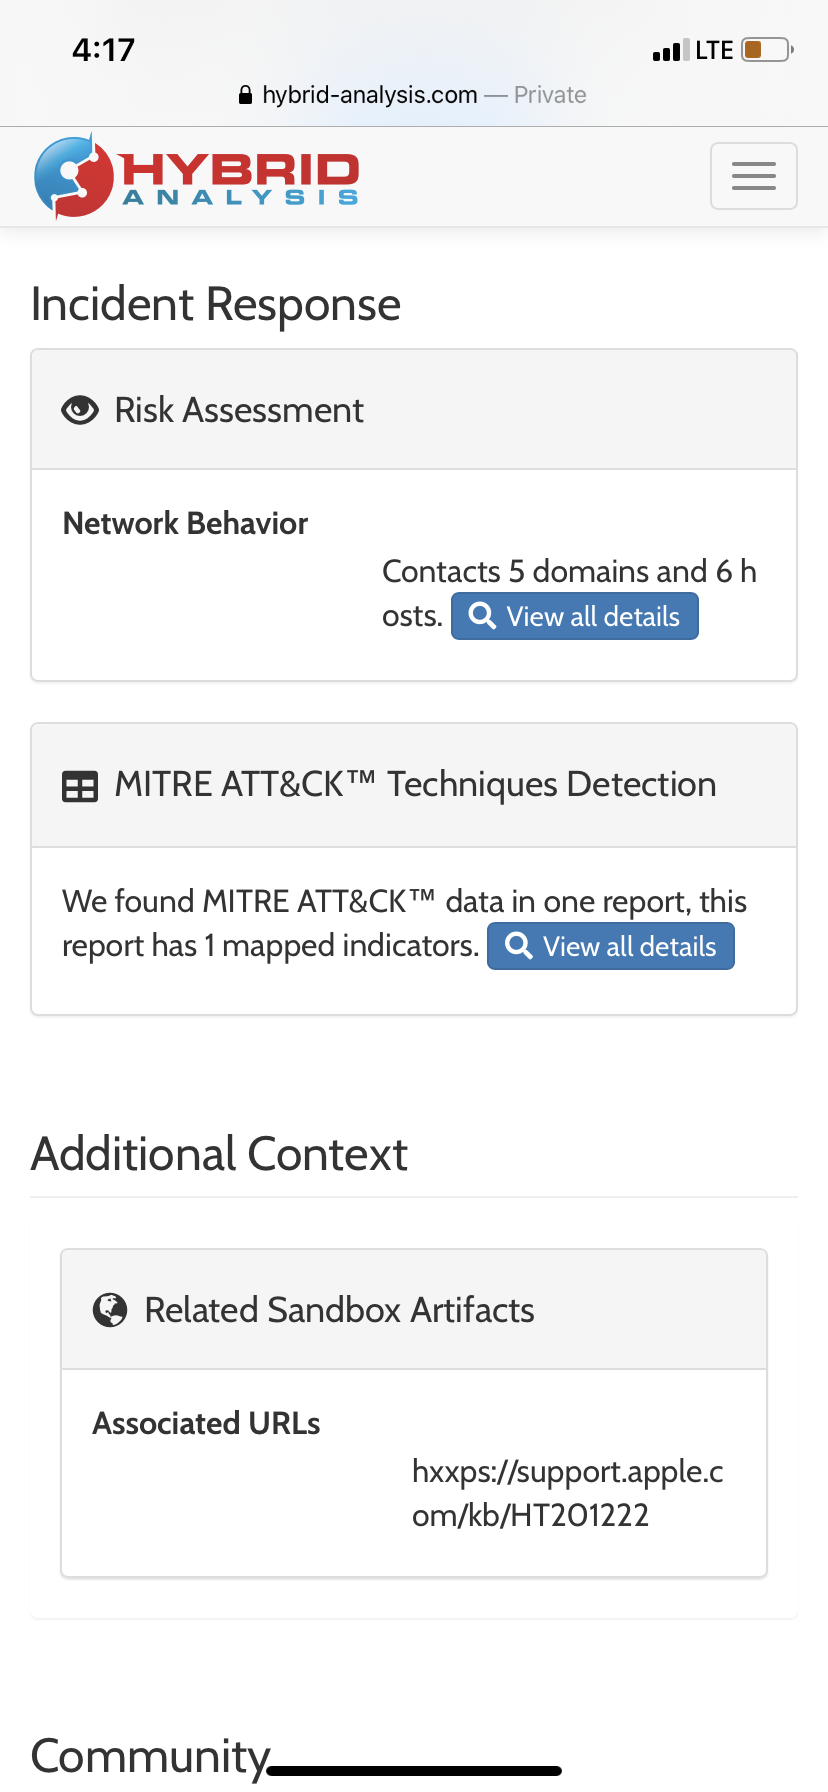Click the Hybrid Analysis logo

196,176
